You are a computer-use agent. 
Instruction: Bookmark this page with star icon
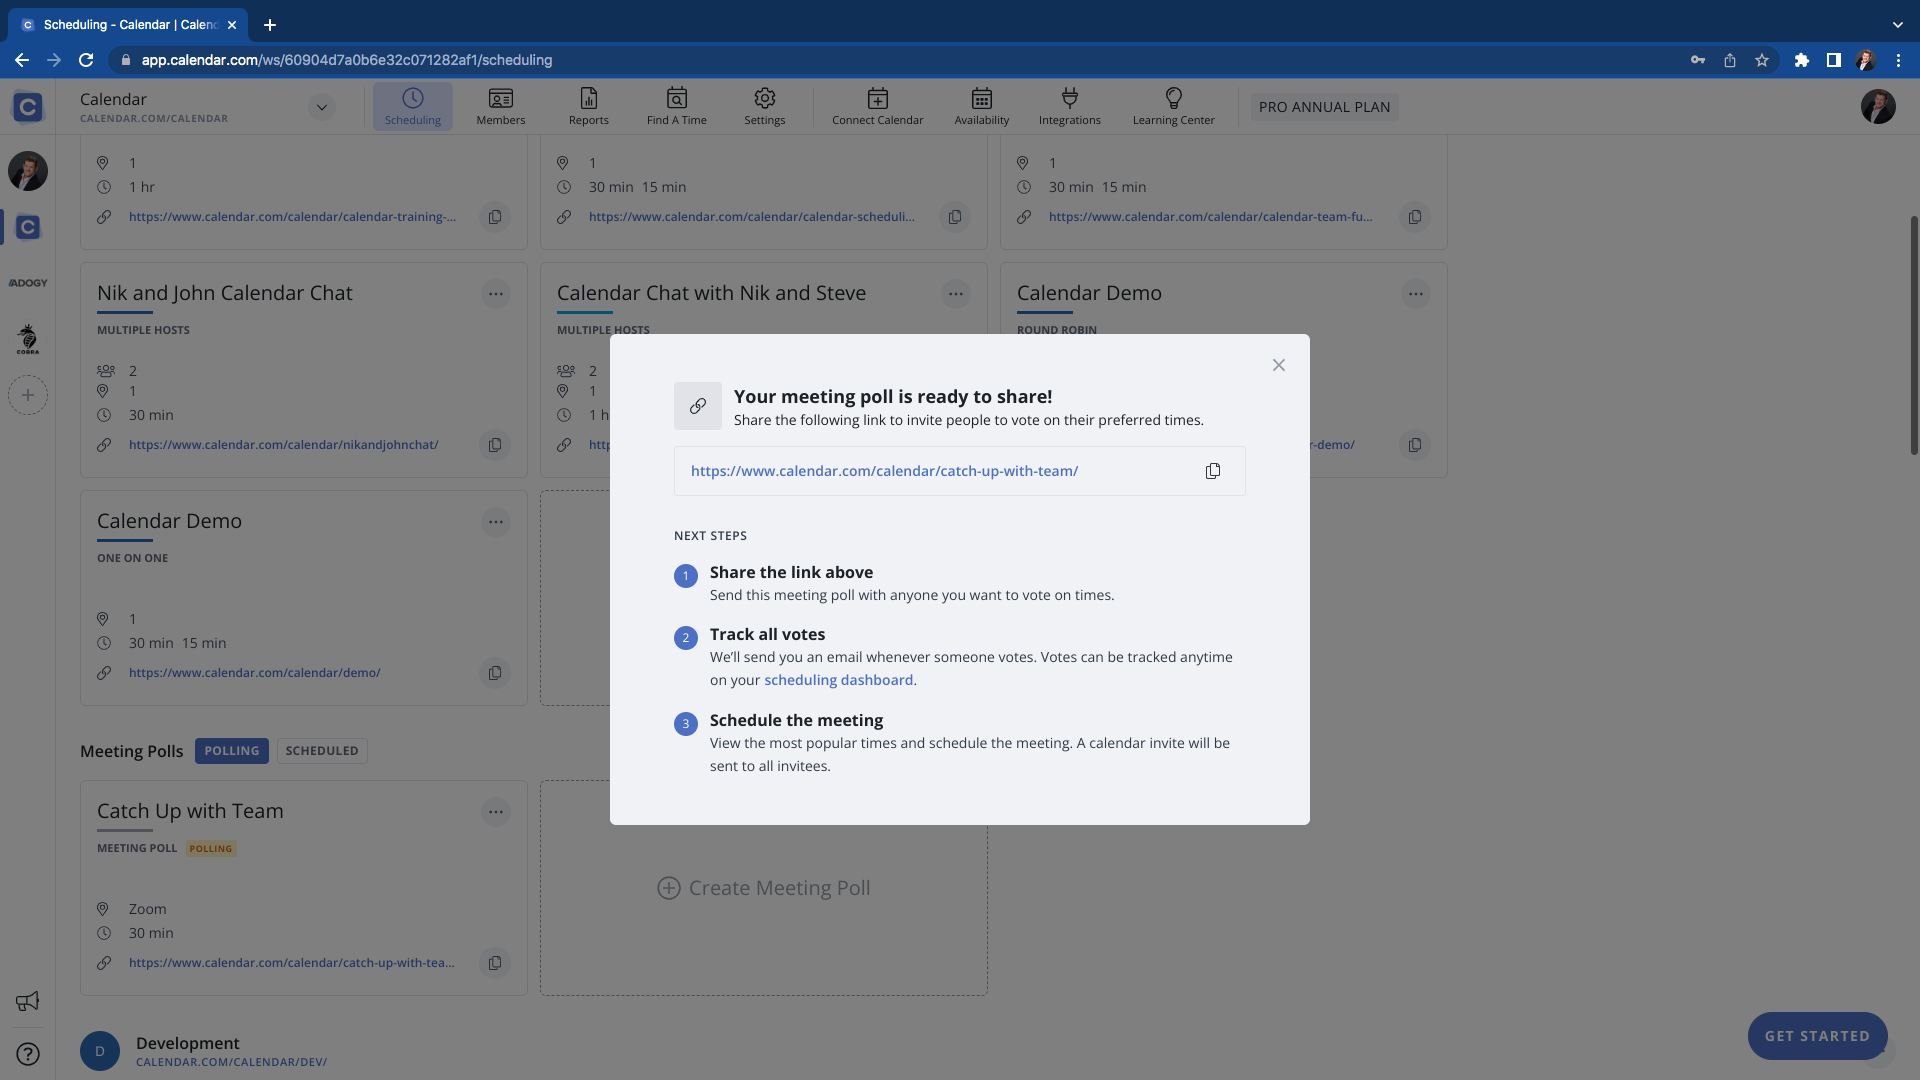(1762, 60)
